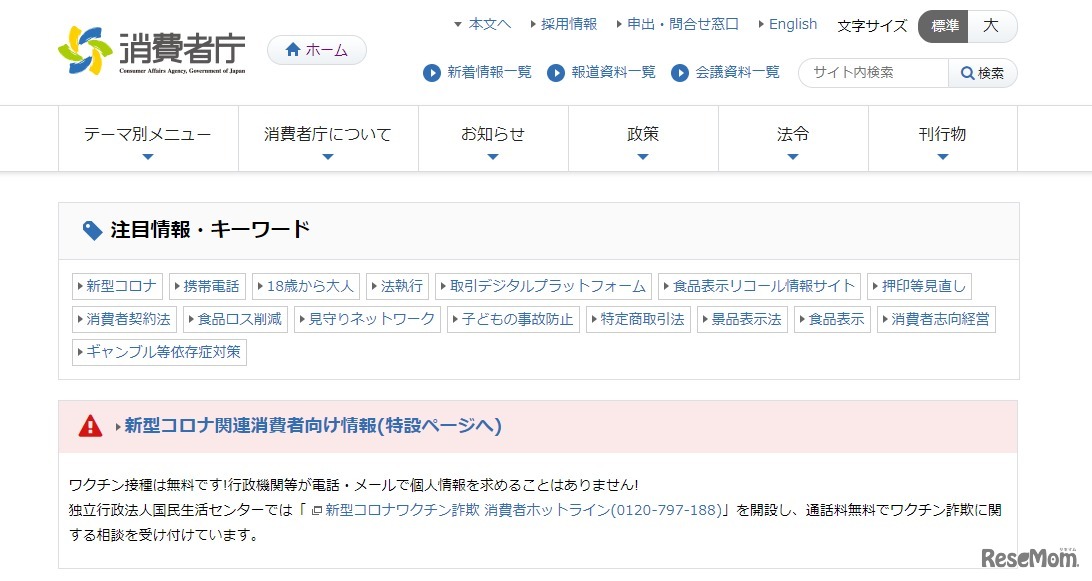
Task: Switch text size to 大
Action: [993, 27]
